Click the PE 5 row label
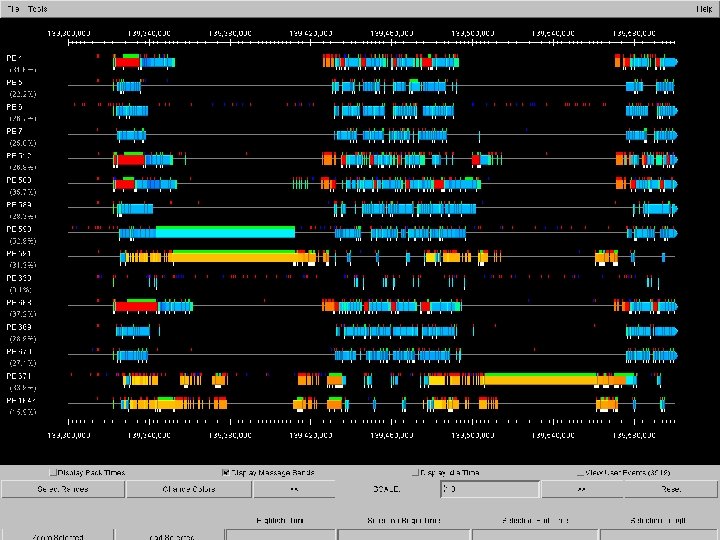 [14, 83]
